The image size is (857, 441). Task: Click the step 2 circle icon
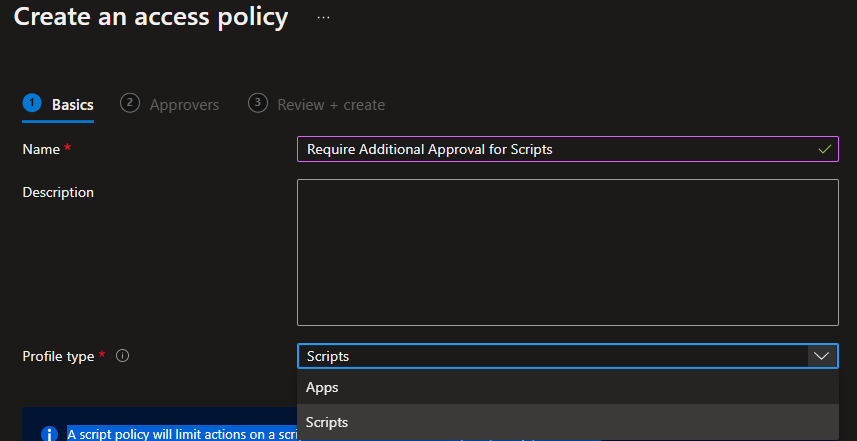[129, 103]
